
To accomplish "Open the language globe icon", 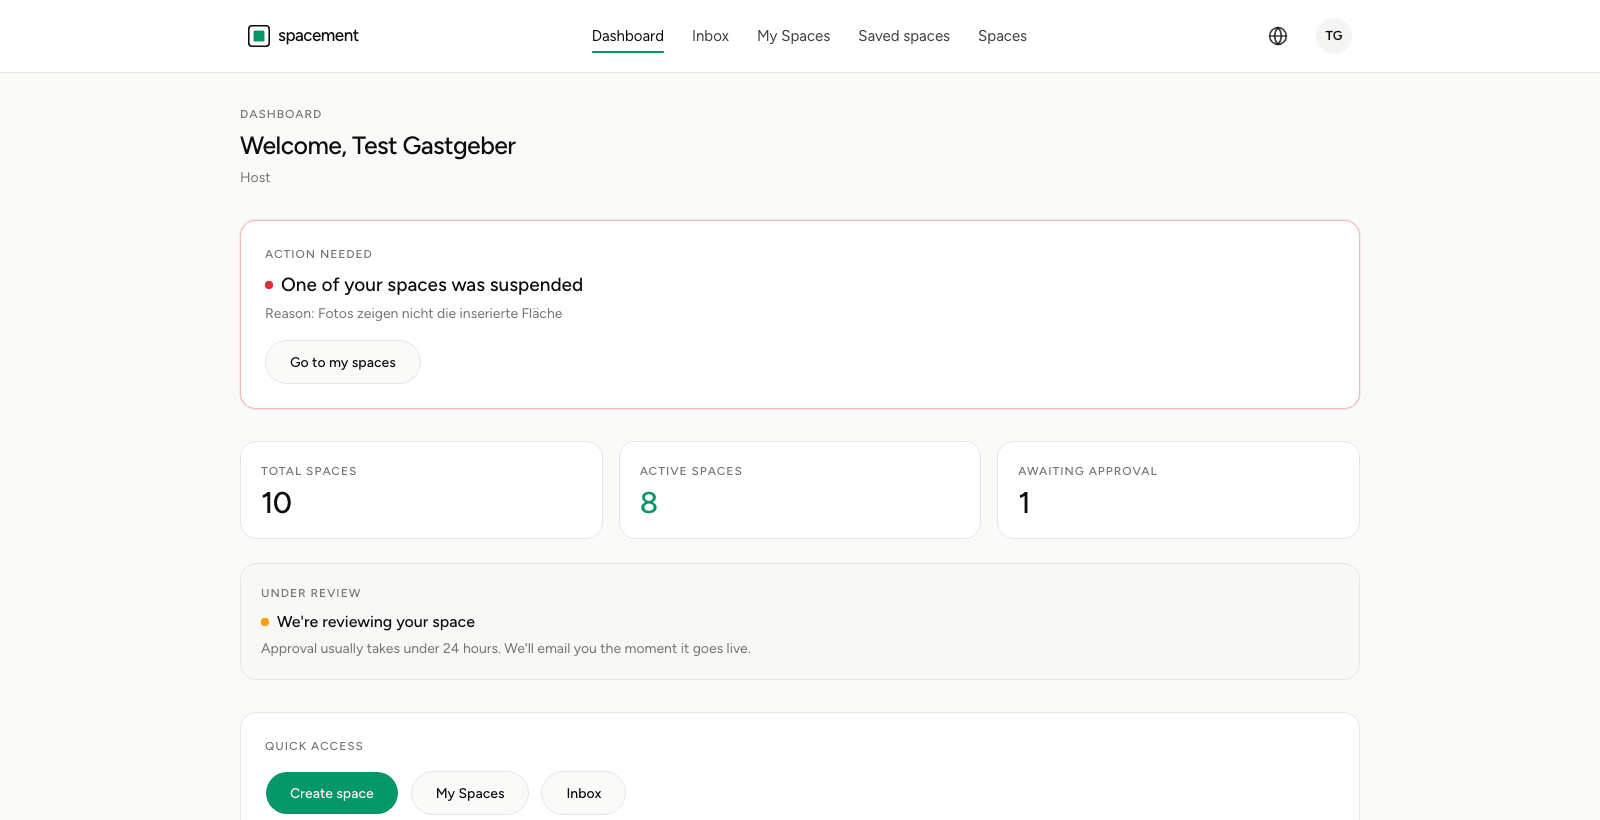I will click(1278, 36).
